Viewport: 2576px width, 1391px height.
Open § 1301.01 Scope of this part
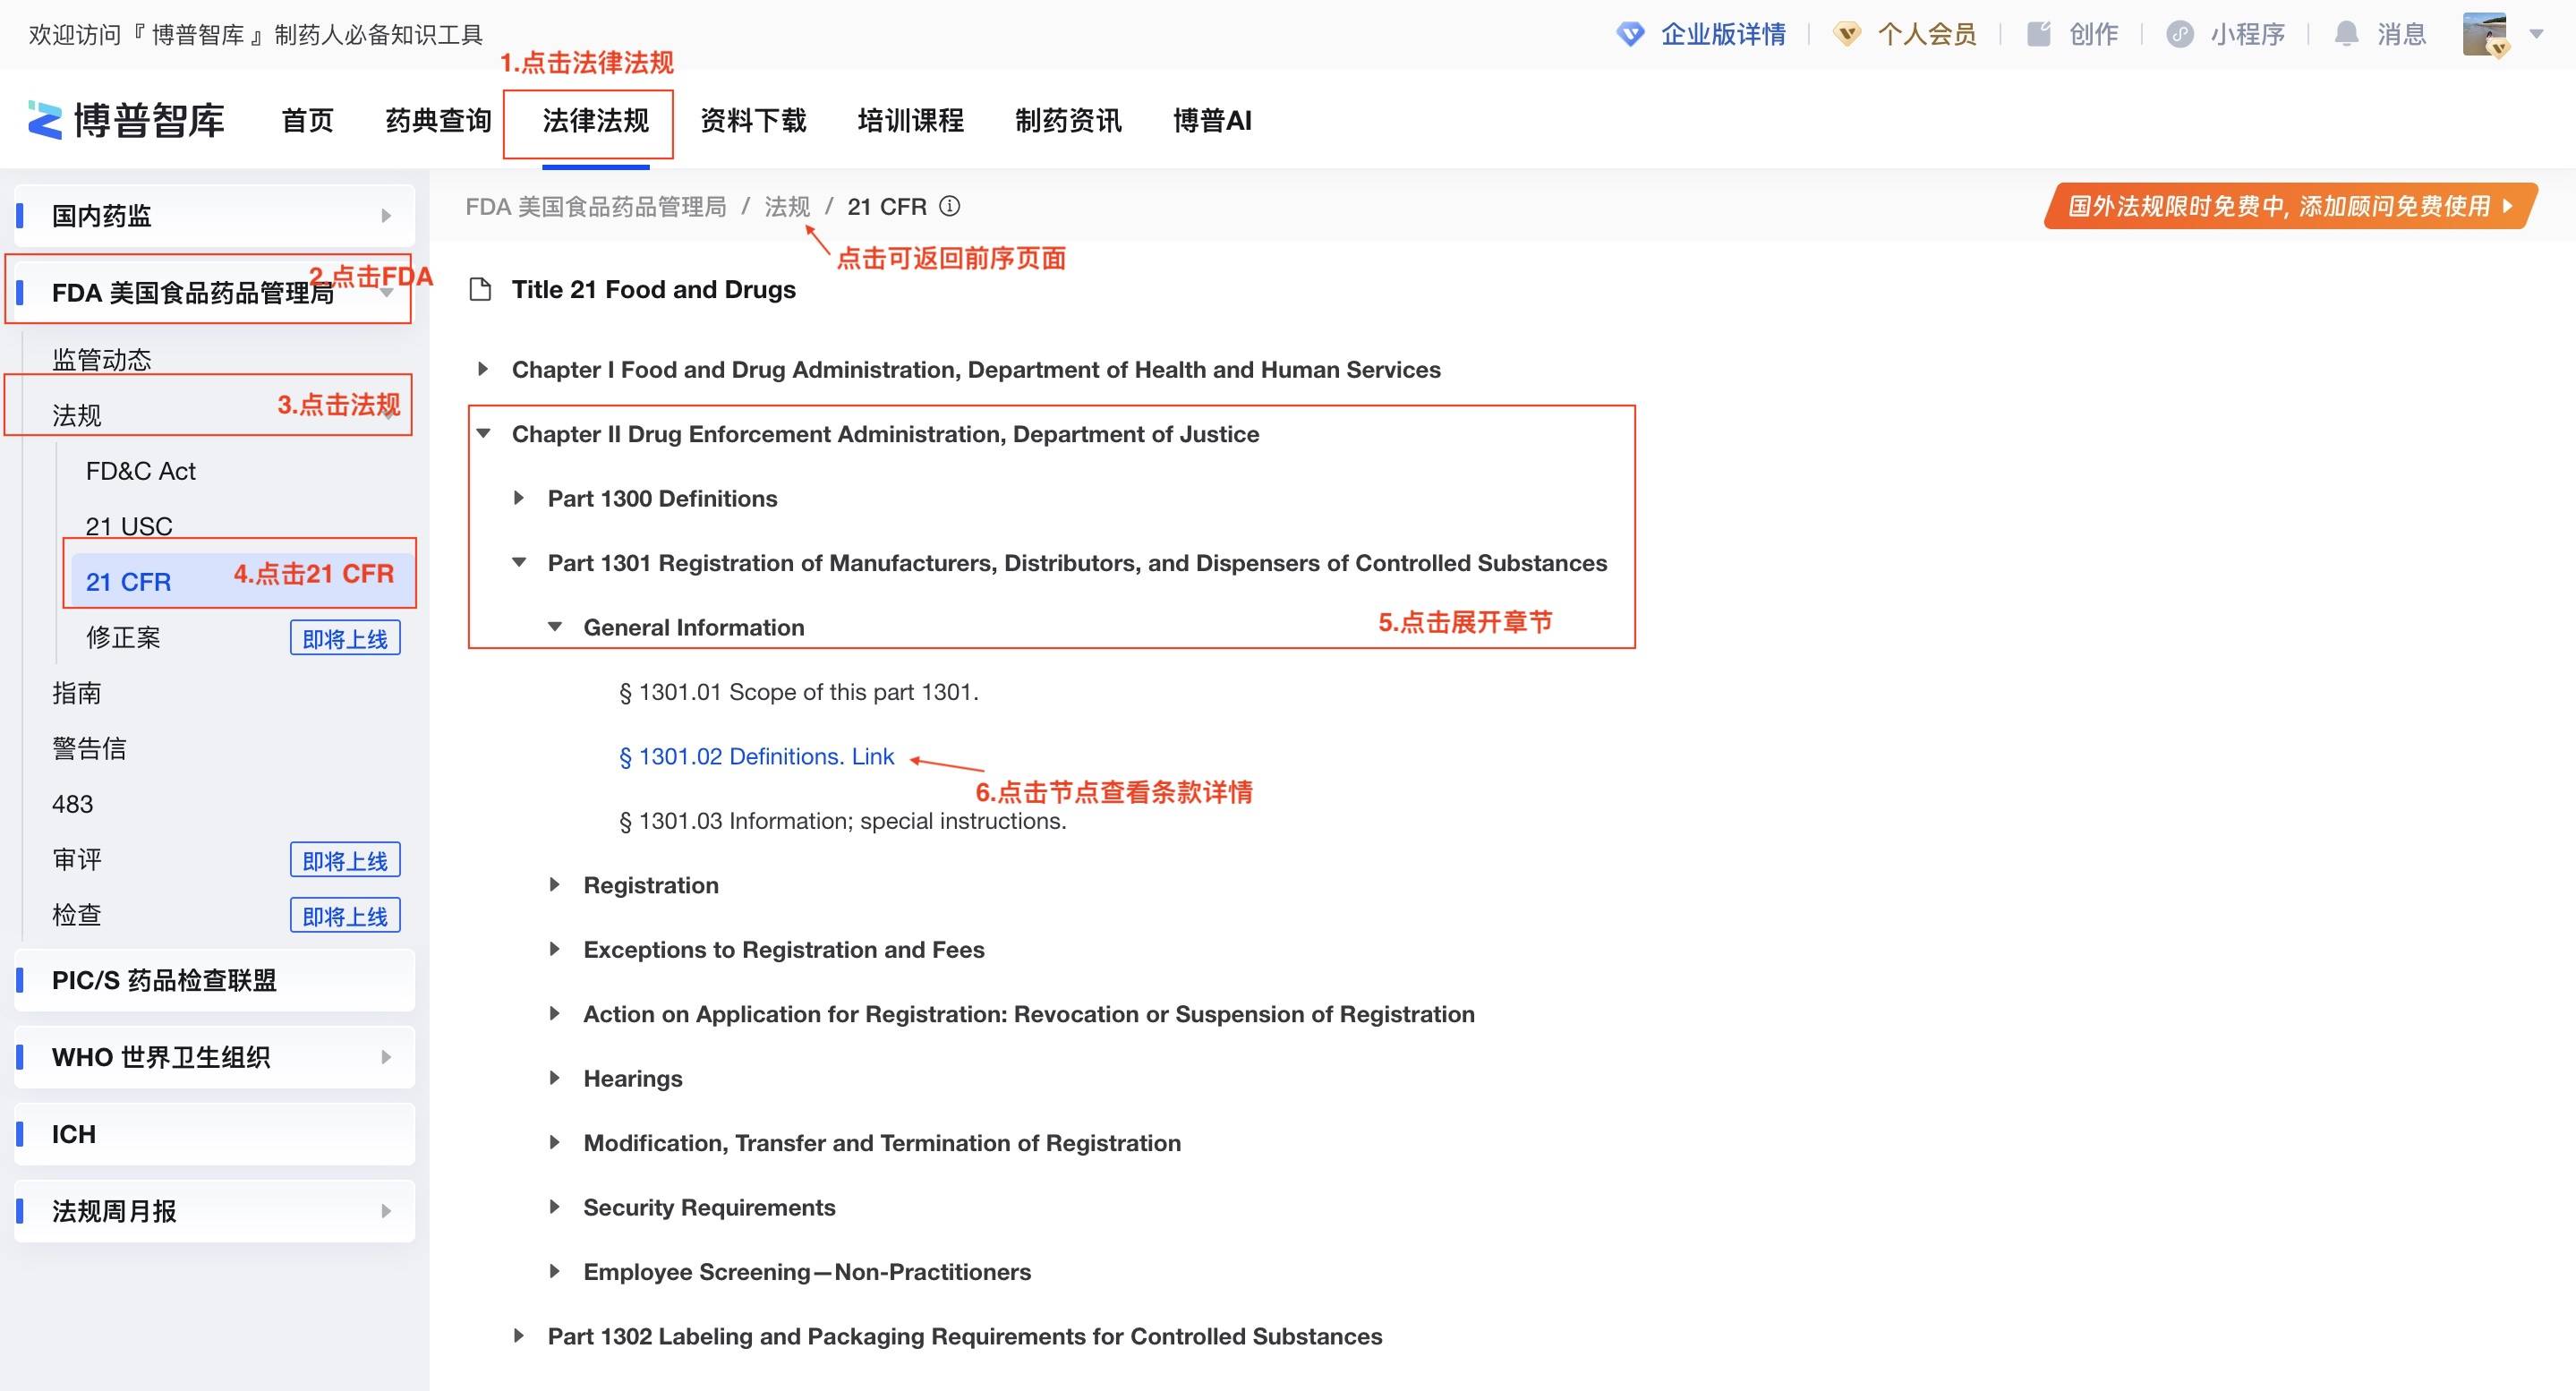point(798,692)
